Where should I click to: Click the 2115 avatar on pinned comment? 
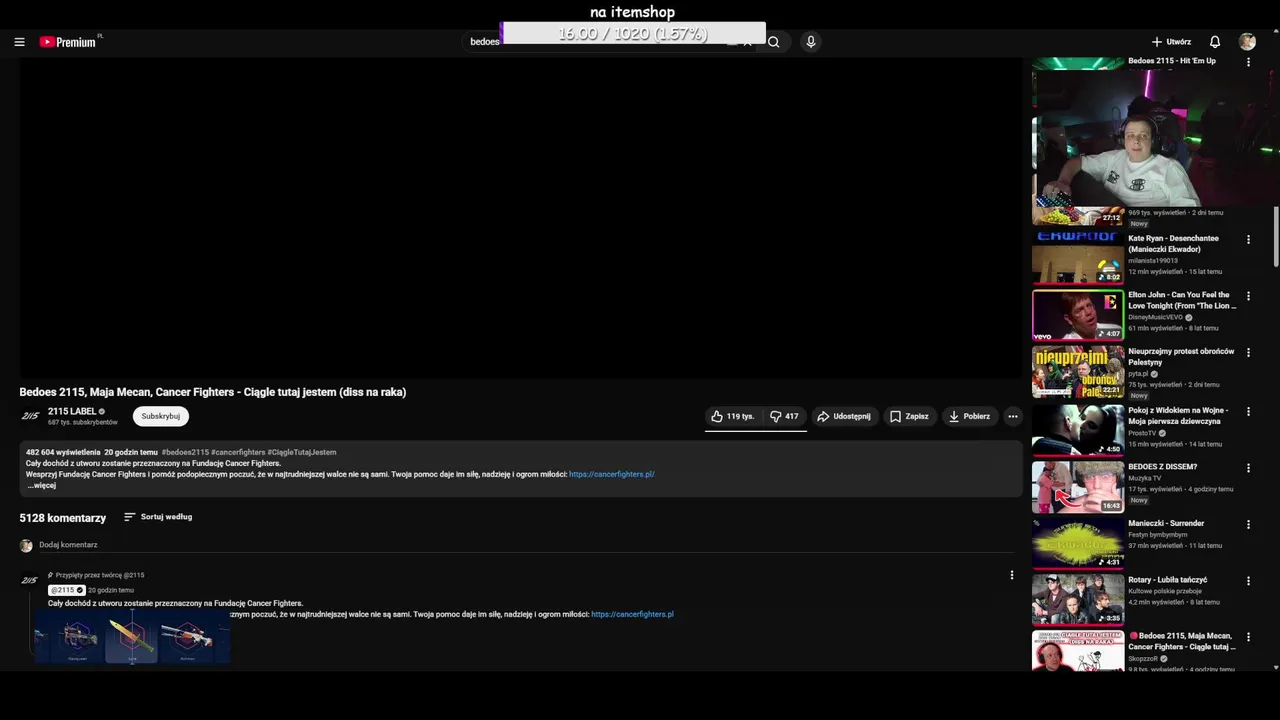(x=30, y=581)
